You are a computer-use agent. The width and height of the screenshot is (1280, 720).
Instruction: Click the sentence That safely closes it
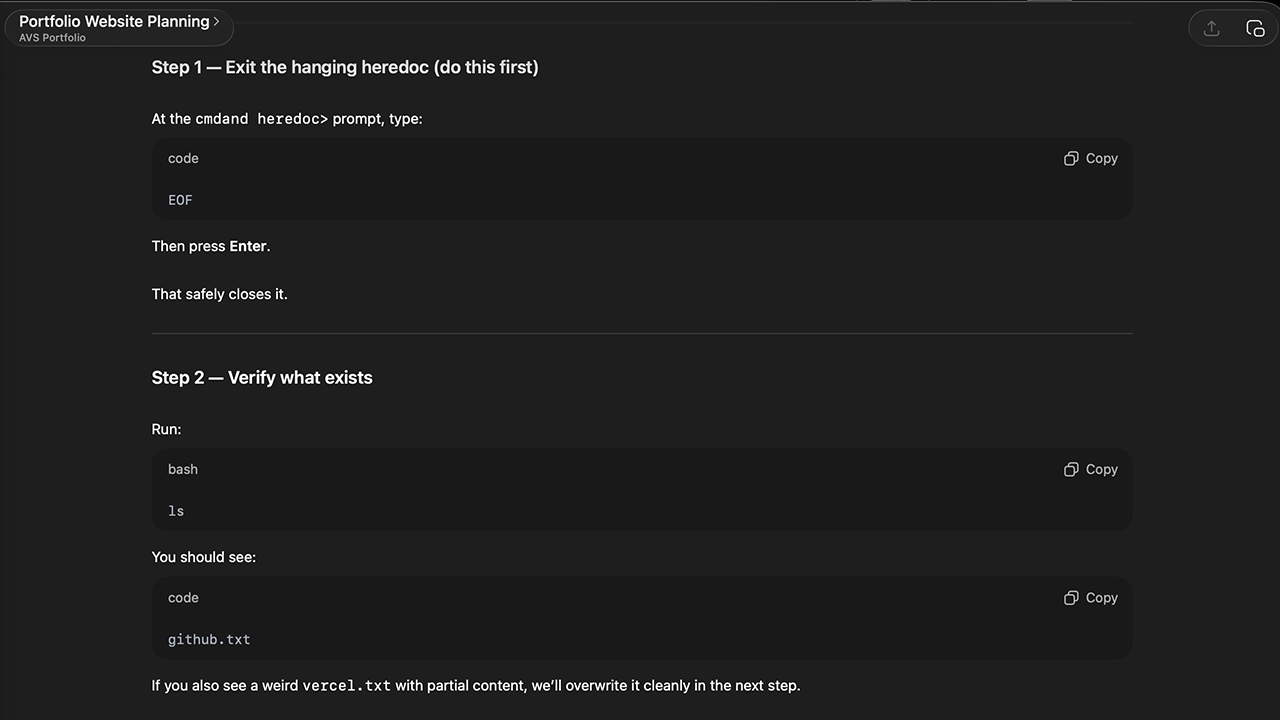[219, 294]
